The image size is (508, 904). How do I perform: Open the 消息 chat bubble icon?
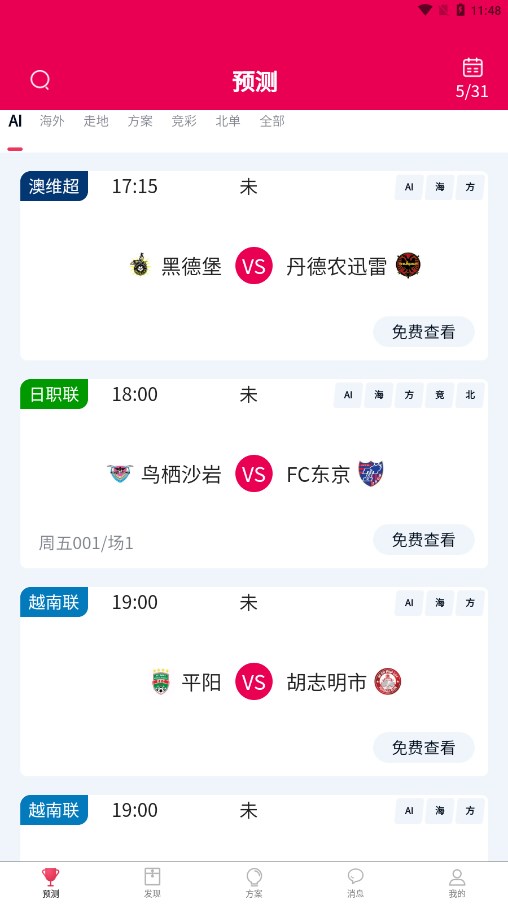coord(355,877)
